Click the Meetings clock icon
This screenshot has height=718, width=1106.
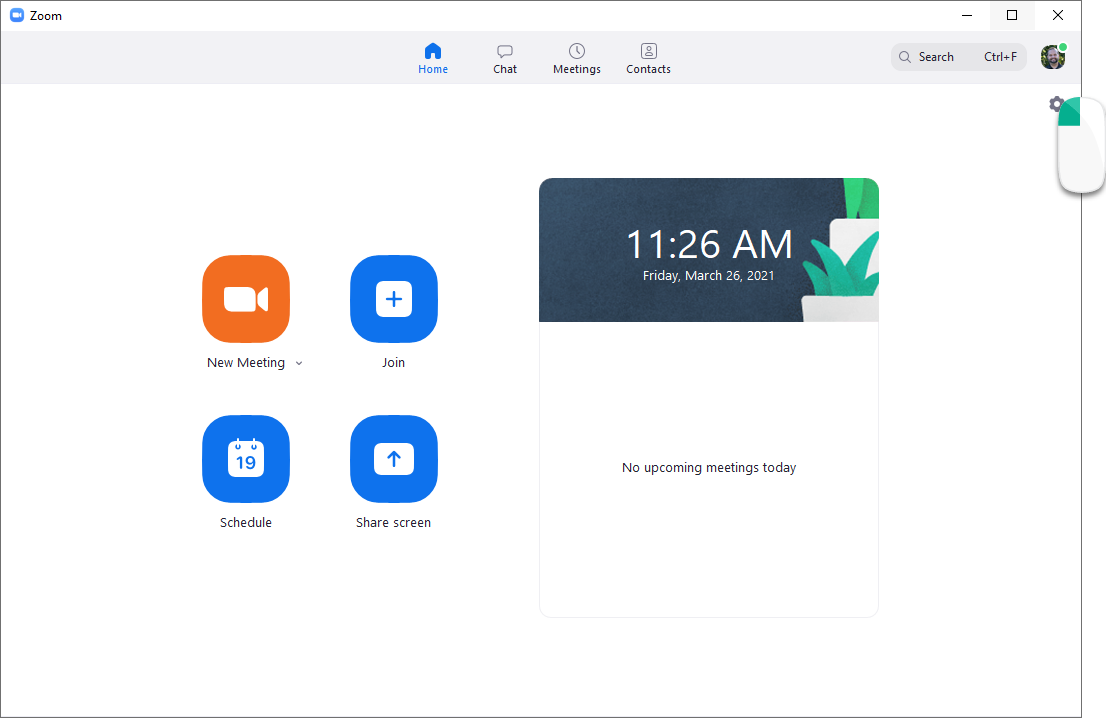576,51
